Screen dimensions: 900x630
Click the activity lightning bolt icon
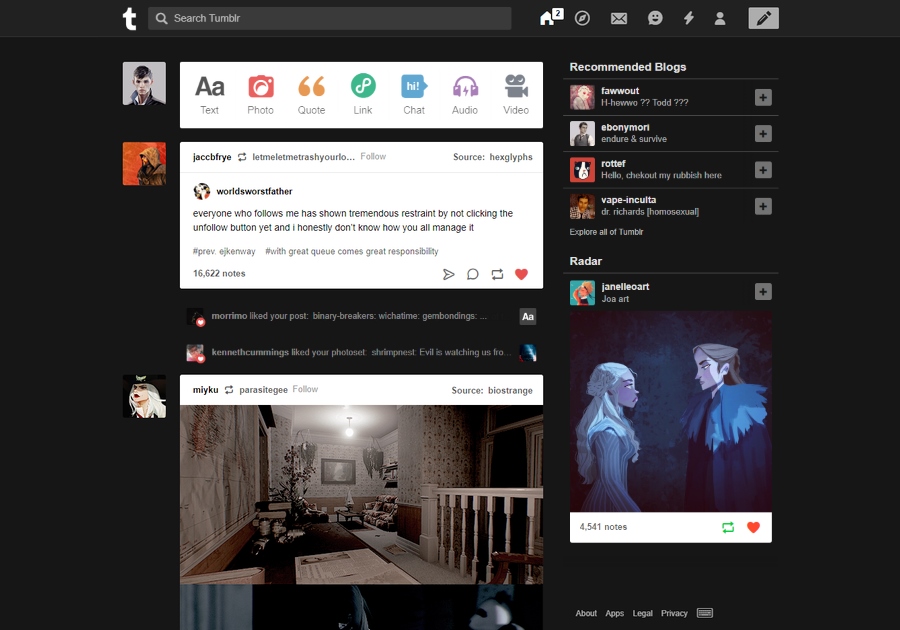(x=687, y=18)
